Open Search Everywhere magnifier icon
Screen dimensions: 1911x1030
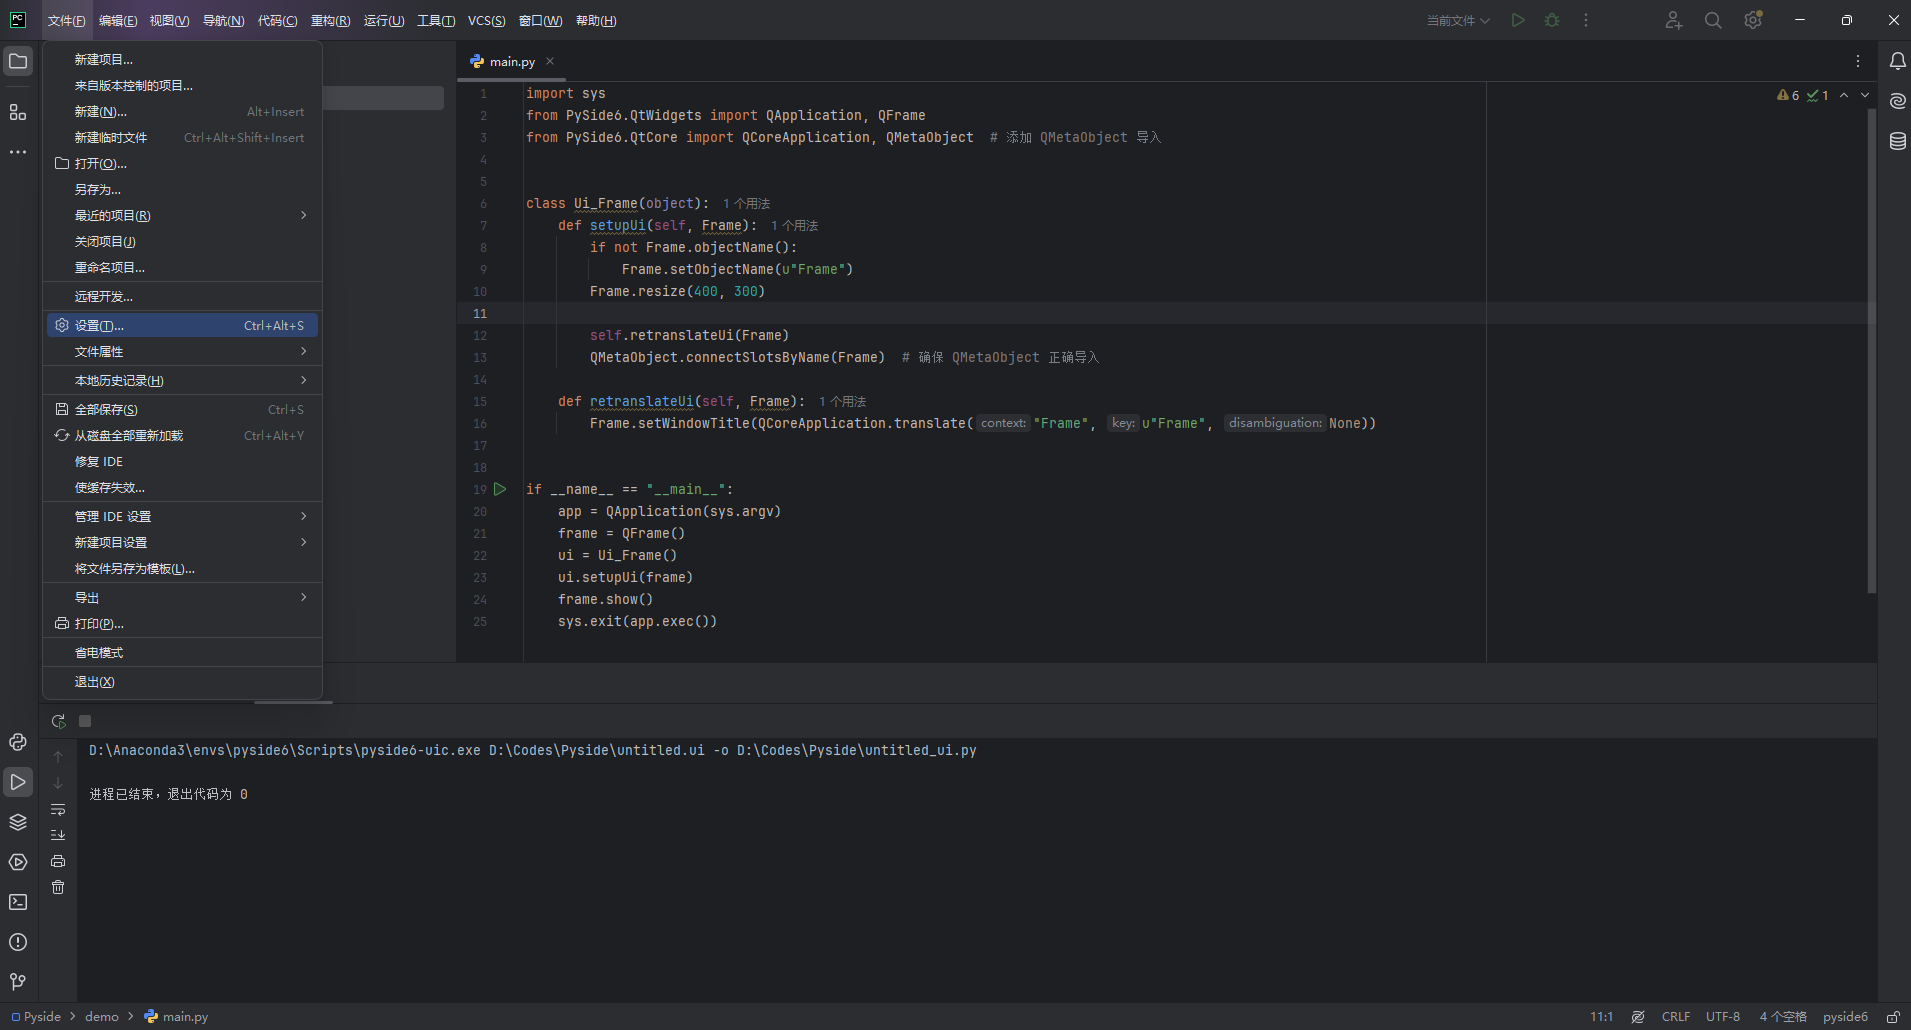[1713, 20]
